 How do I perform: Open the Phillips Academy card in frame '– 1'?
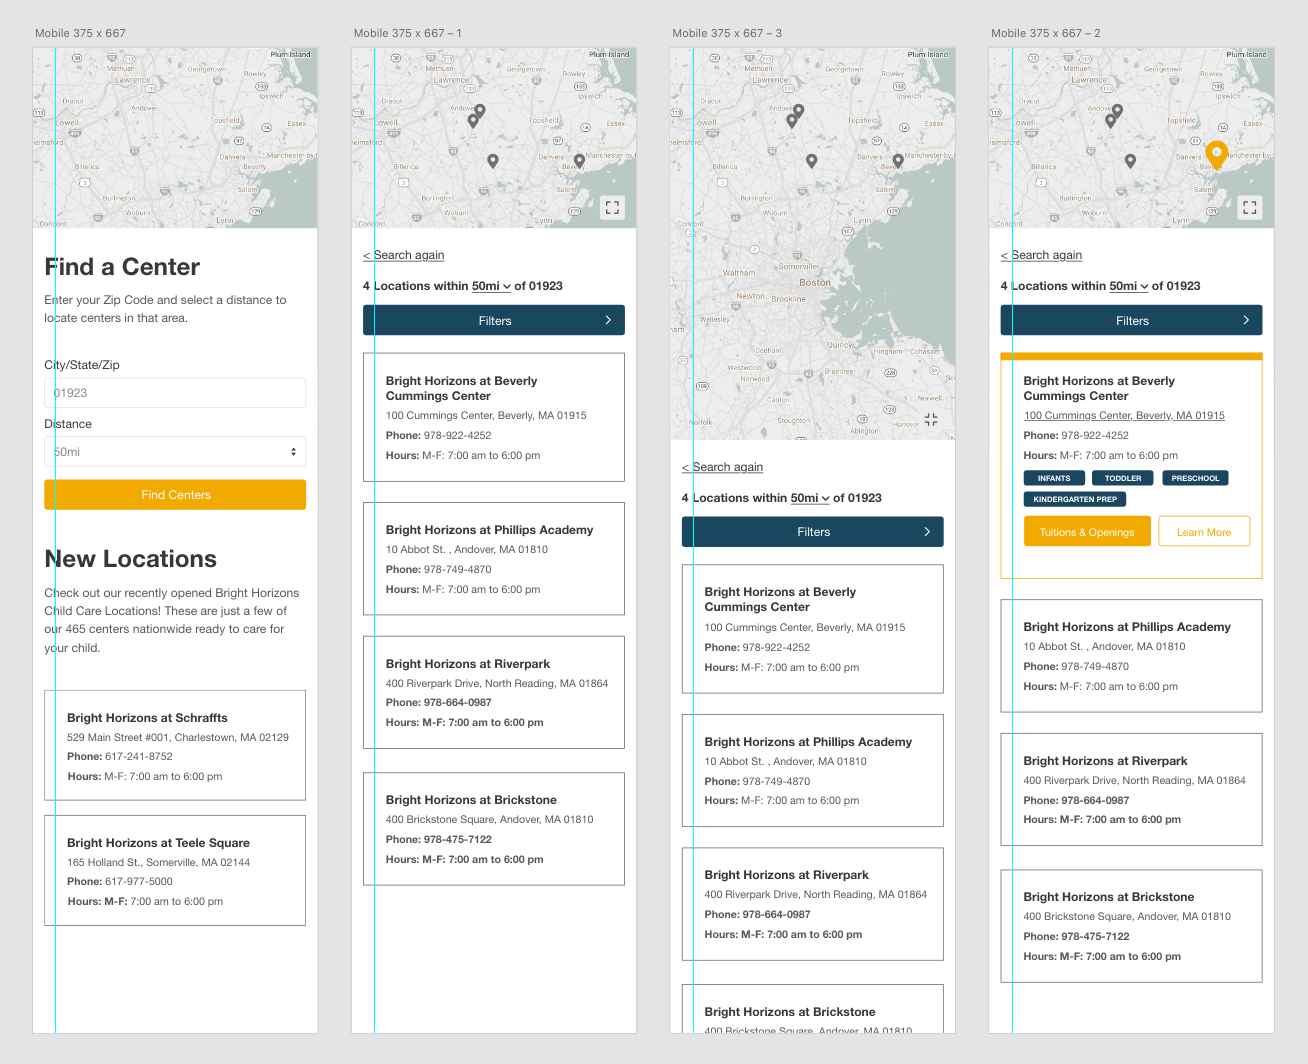[494, 558]
